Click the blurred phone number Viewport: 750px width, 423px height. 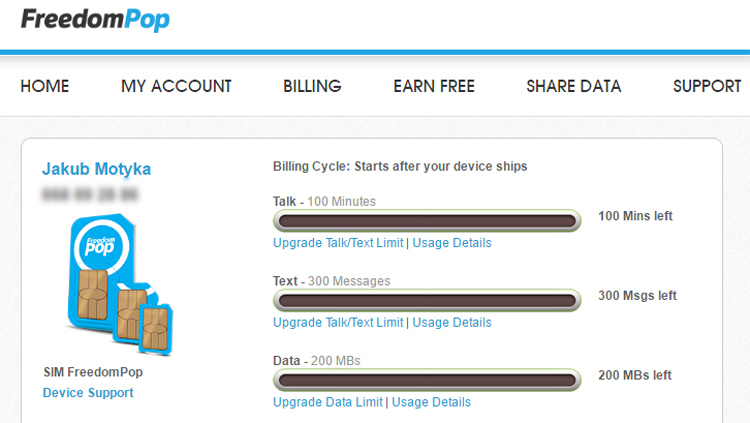[x=90, y=195]
